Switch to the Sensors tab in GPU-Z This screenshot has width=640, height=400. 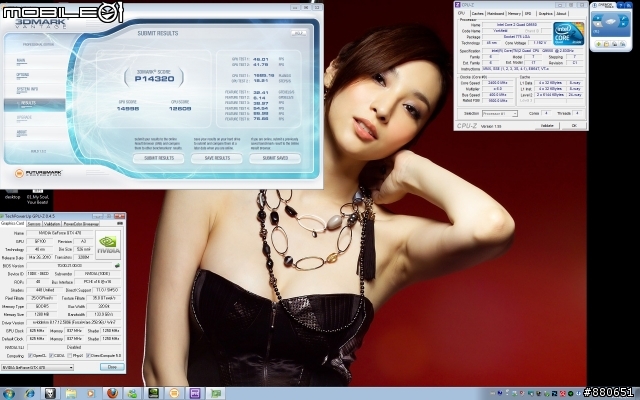point(34,224)
